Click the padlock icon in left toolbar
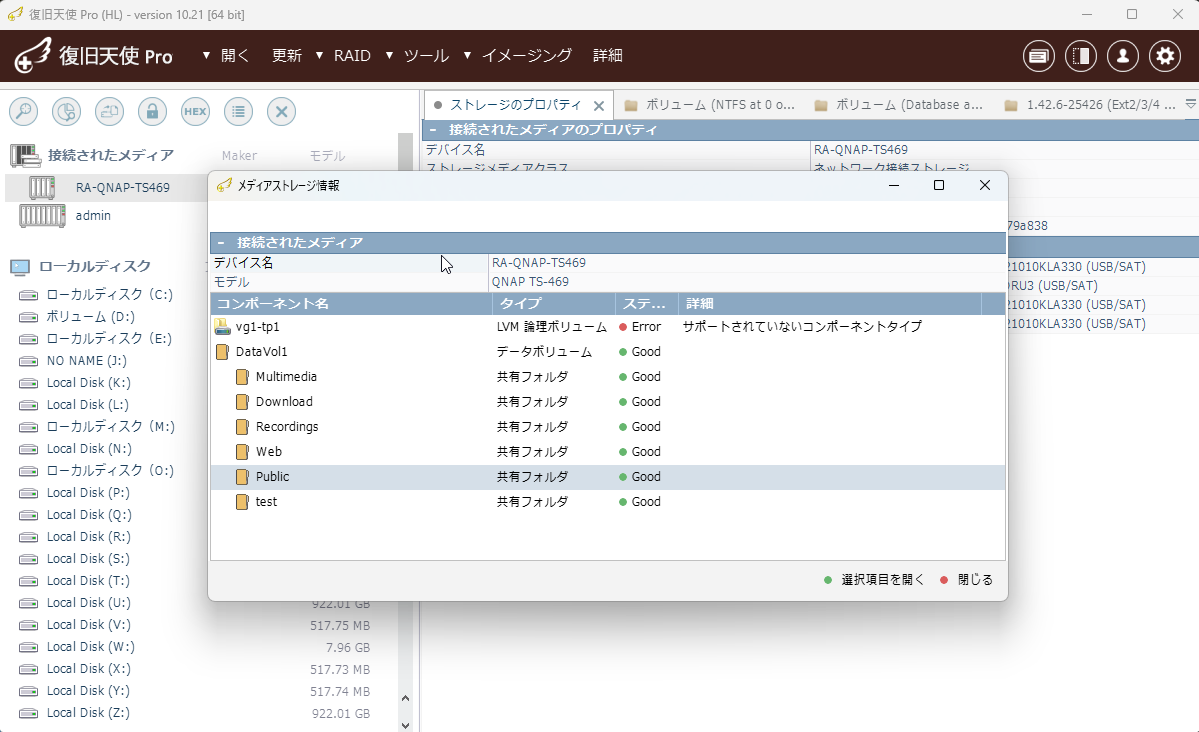 click(x=152, y=112)
